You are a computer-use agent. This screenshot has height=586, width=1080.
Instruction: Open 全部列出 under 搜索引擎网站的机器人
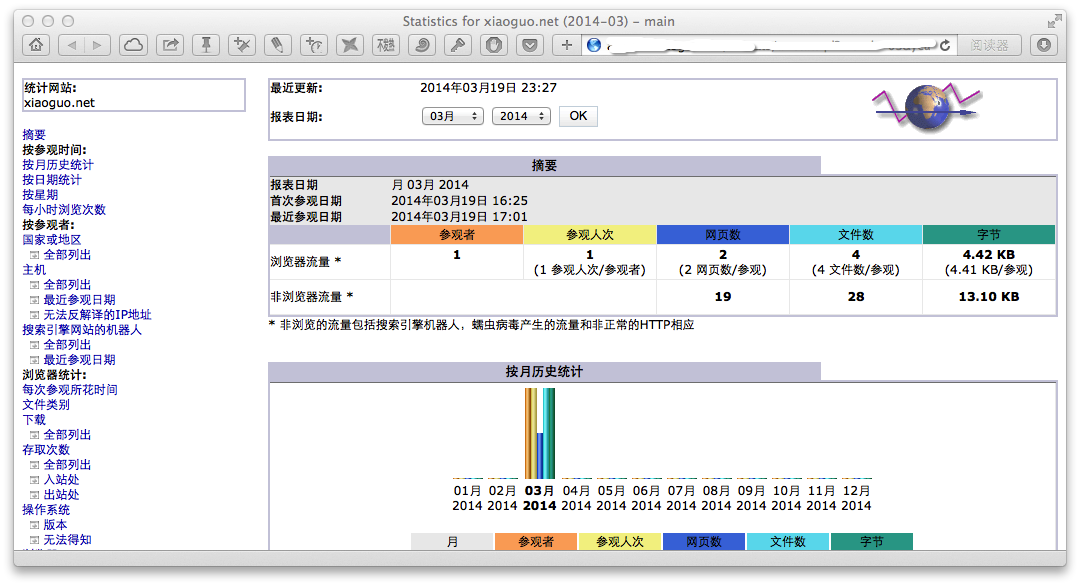click(67, 345)
